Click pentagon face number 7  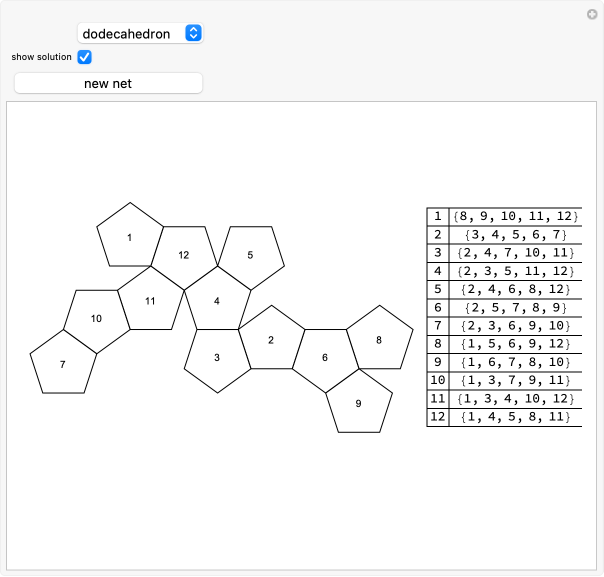point(63,364)
